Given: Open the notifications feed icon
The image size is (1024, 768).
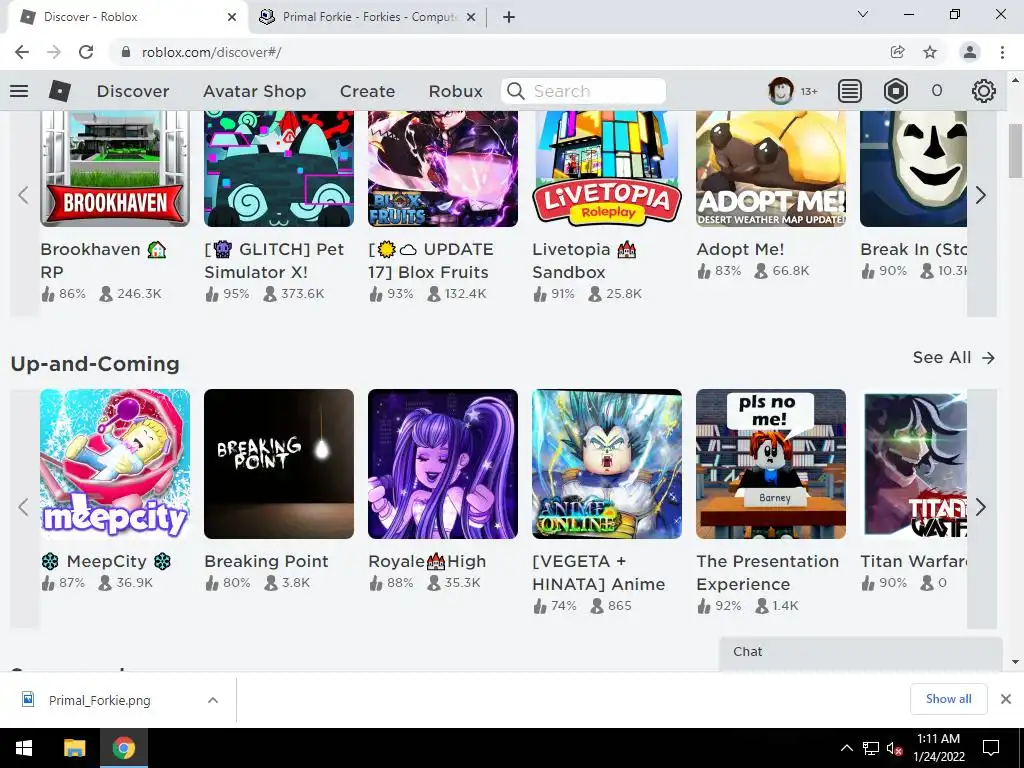Looking at the screenshot, I should (x=850, y=91).
